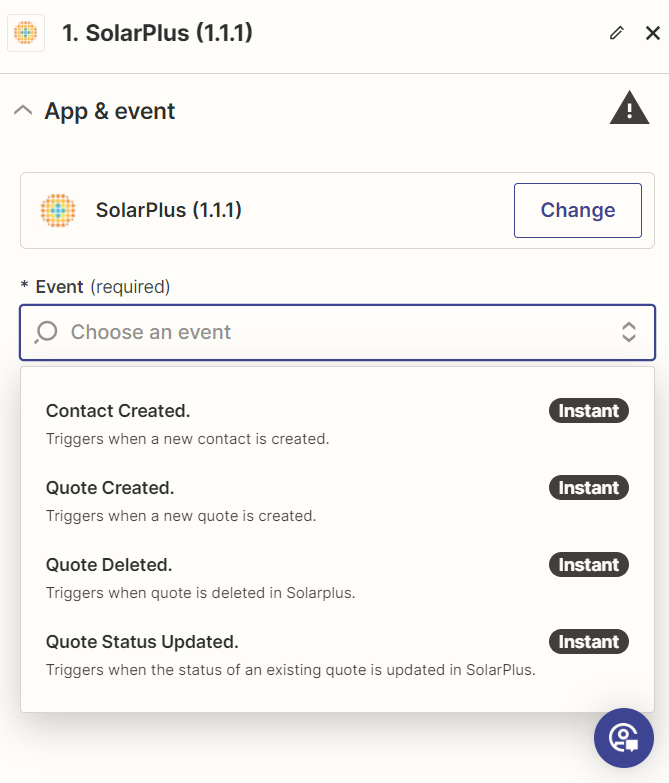Viewport: 669px width, 783px height.
Task: Collapse the App & event section chevron
Action: click(x=23, y=110)
